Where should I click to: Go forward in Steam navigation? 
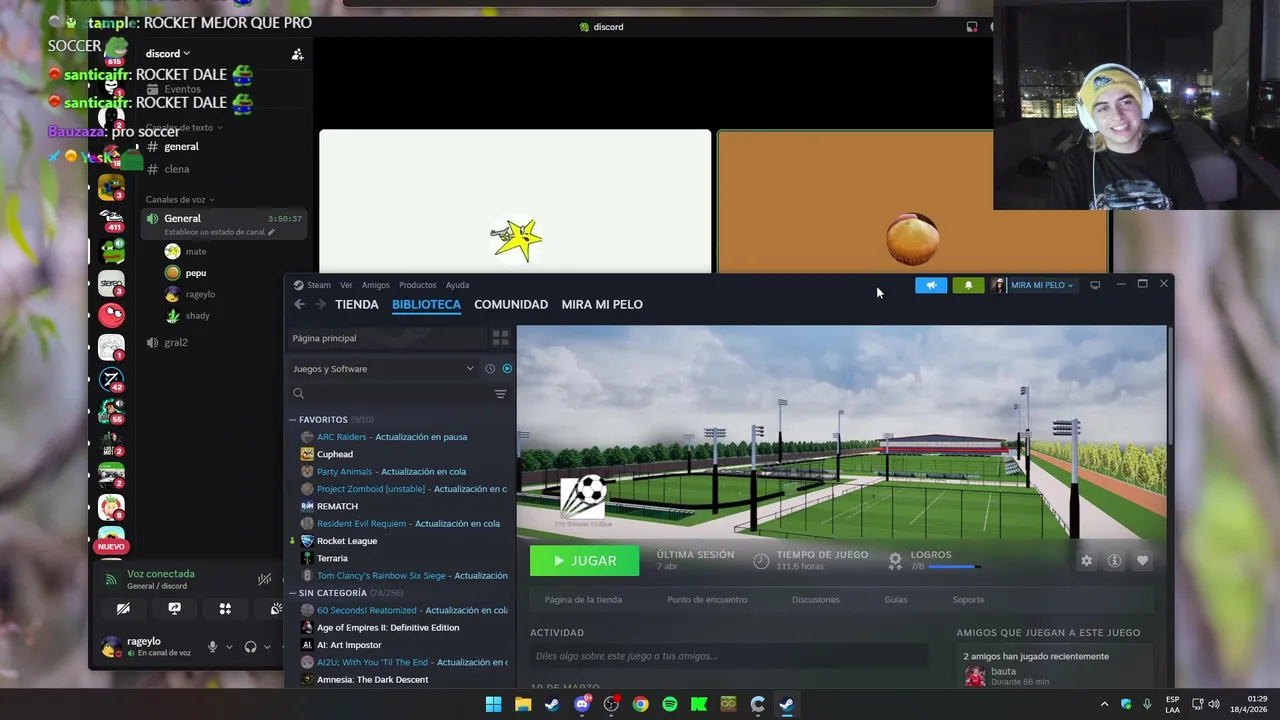(320, 304)
